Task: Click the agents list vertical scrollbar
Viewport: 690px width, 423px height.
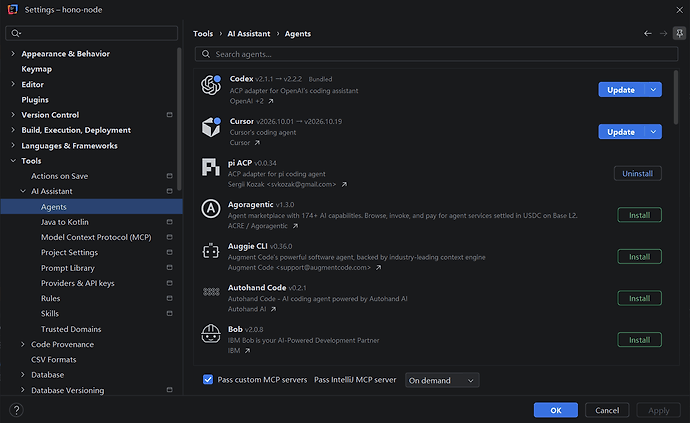Action: click(676, 97)
